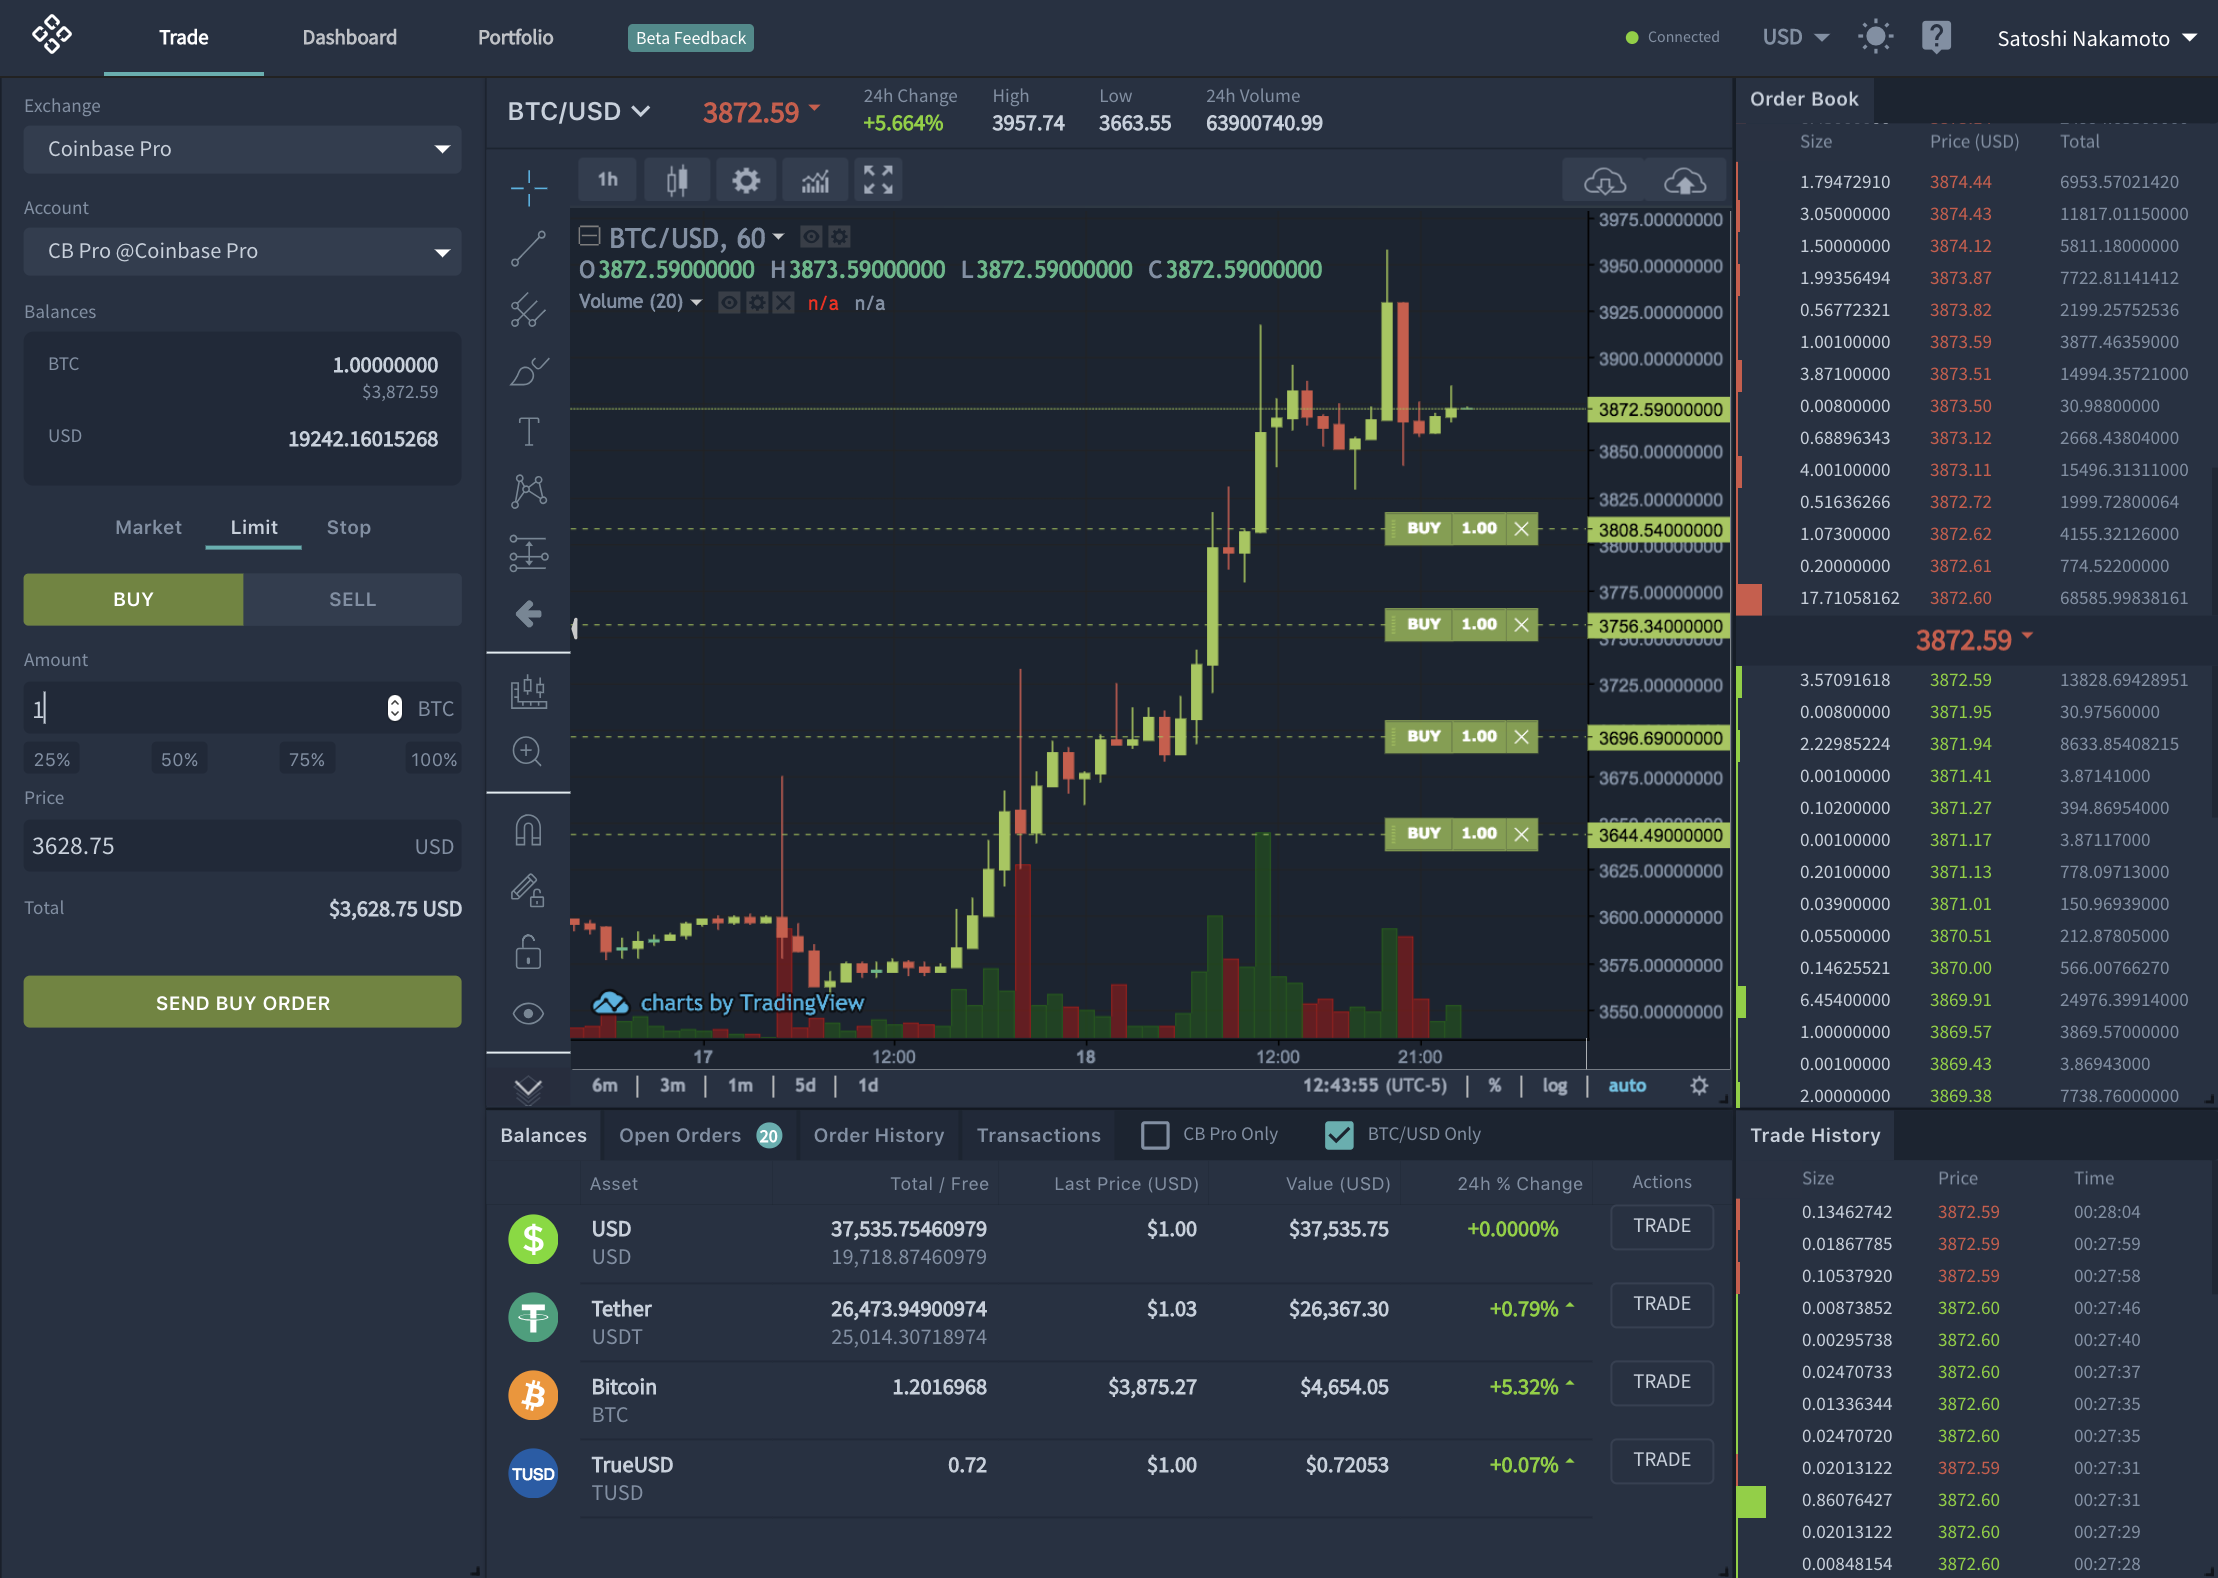Click the magnet mode icon
The image size is (2218, 1578).
point(528,830)
